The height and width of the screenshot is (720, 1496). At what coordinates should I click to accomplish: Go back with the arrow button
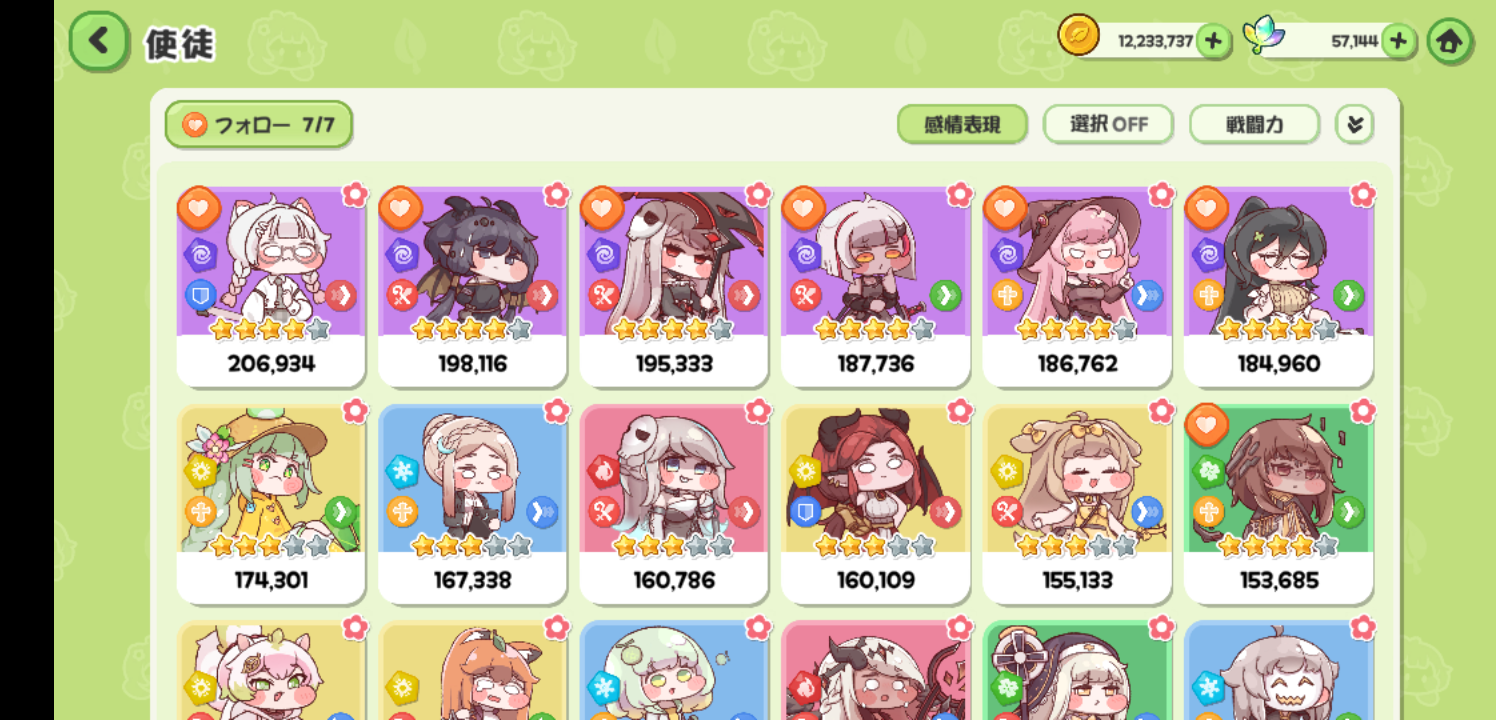click(x=99, y=42)
